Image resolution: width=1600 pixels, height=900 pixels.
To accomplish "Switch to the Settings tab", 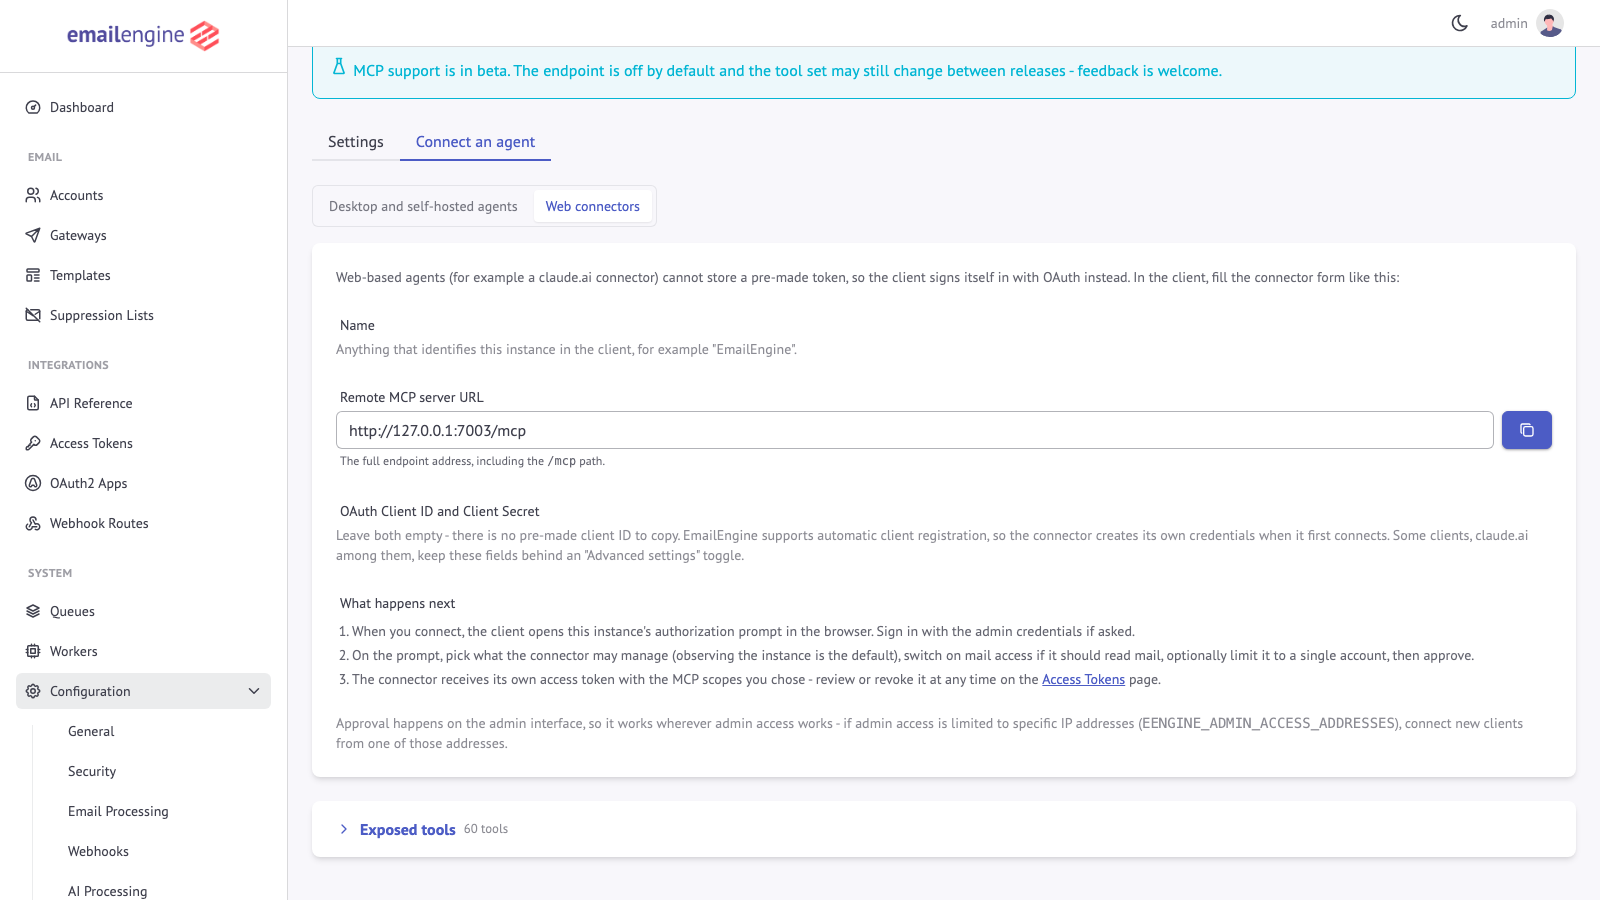I will coord(356,142).
